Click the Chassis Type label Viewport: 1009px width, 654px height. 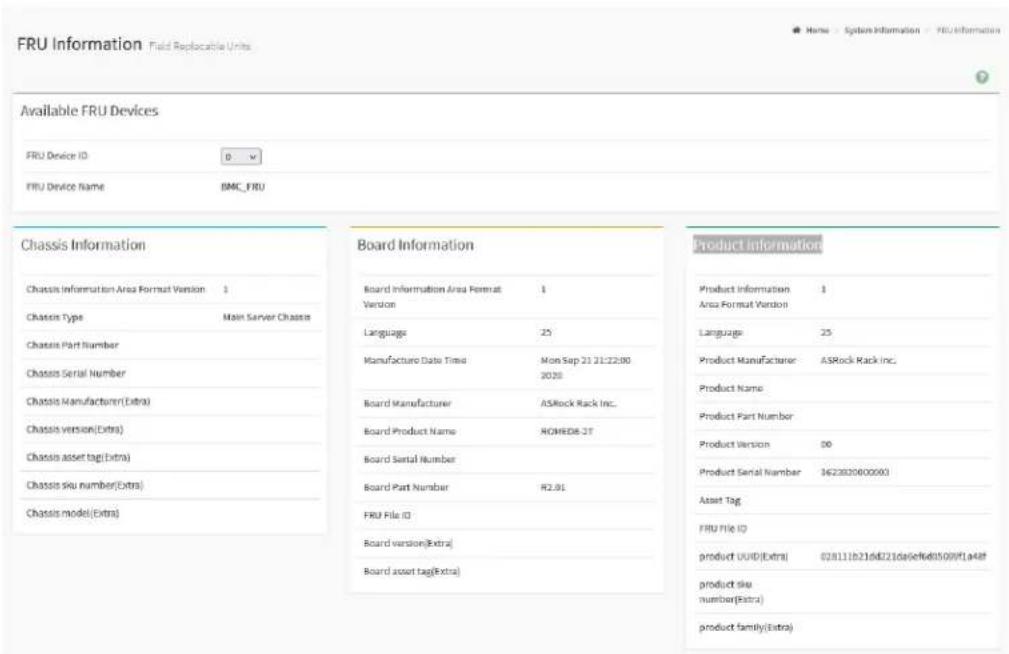55,317
